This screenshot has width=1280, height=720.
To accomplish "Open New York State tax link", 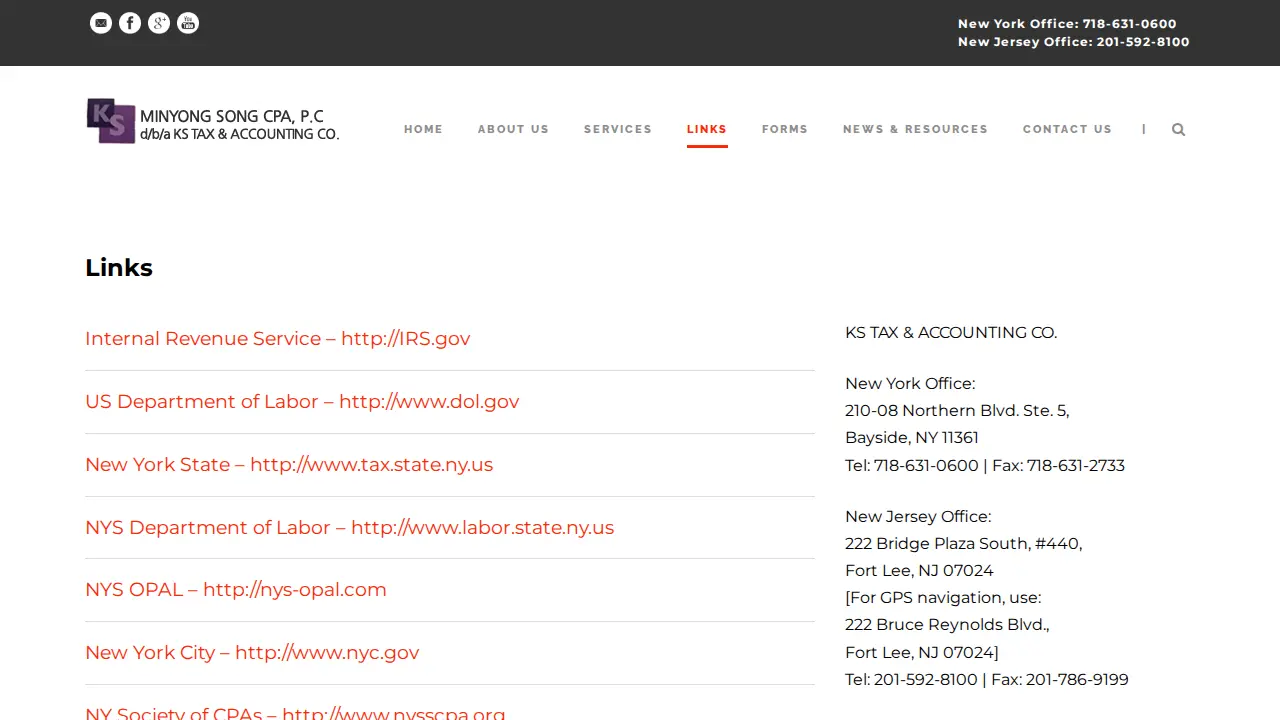I will 289,464.
